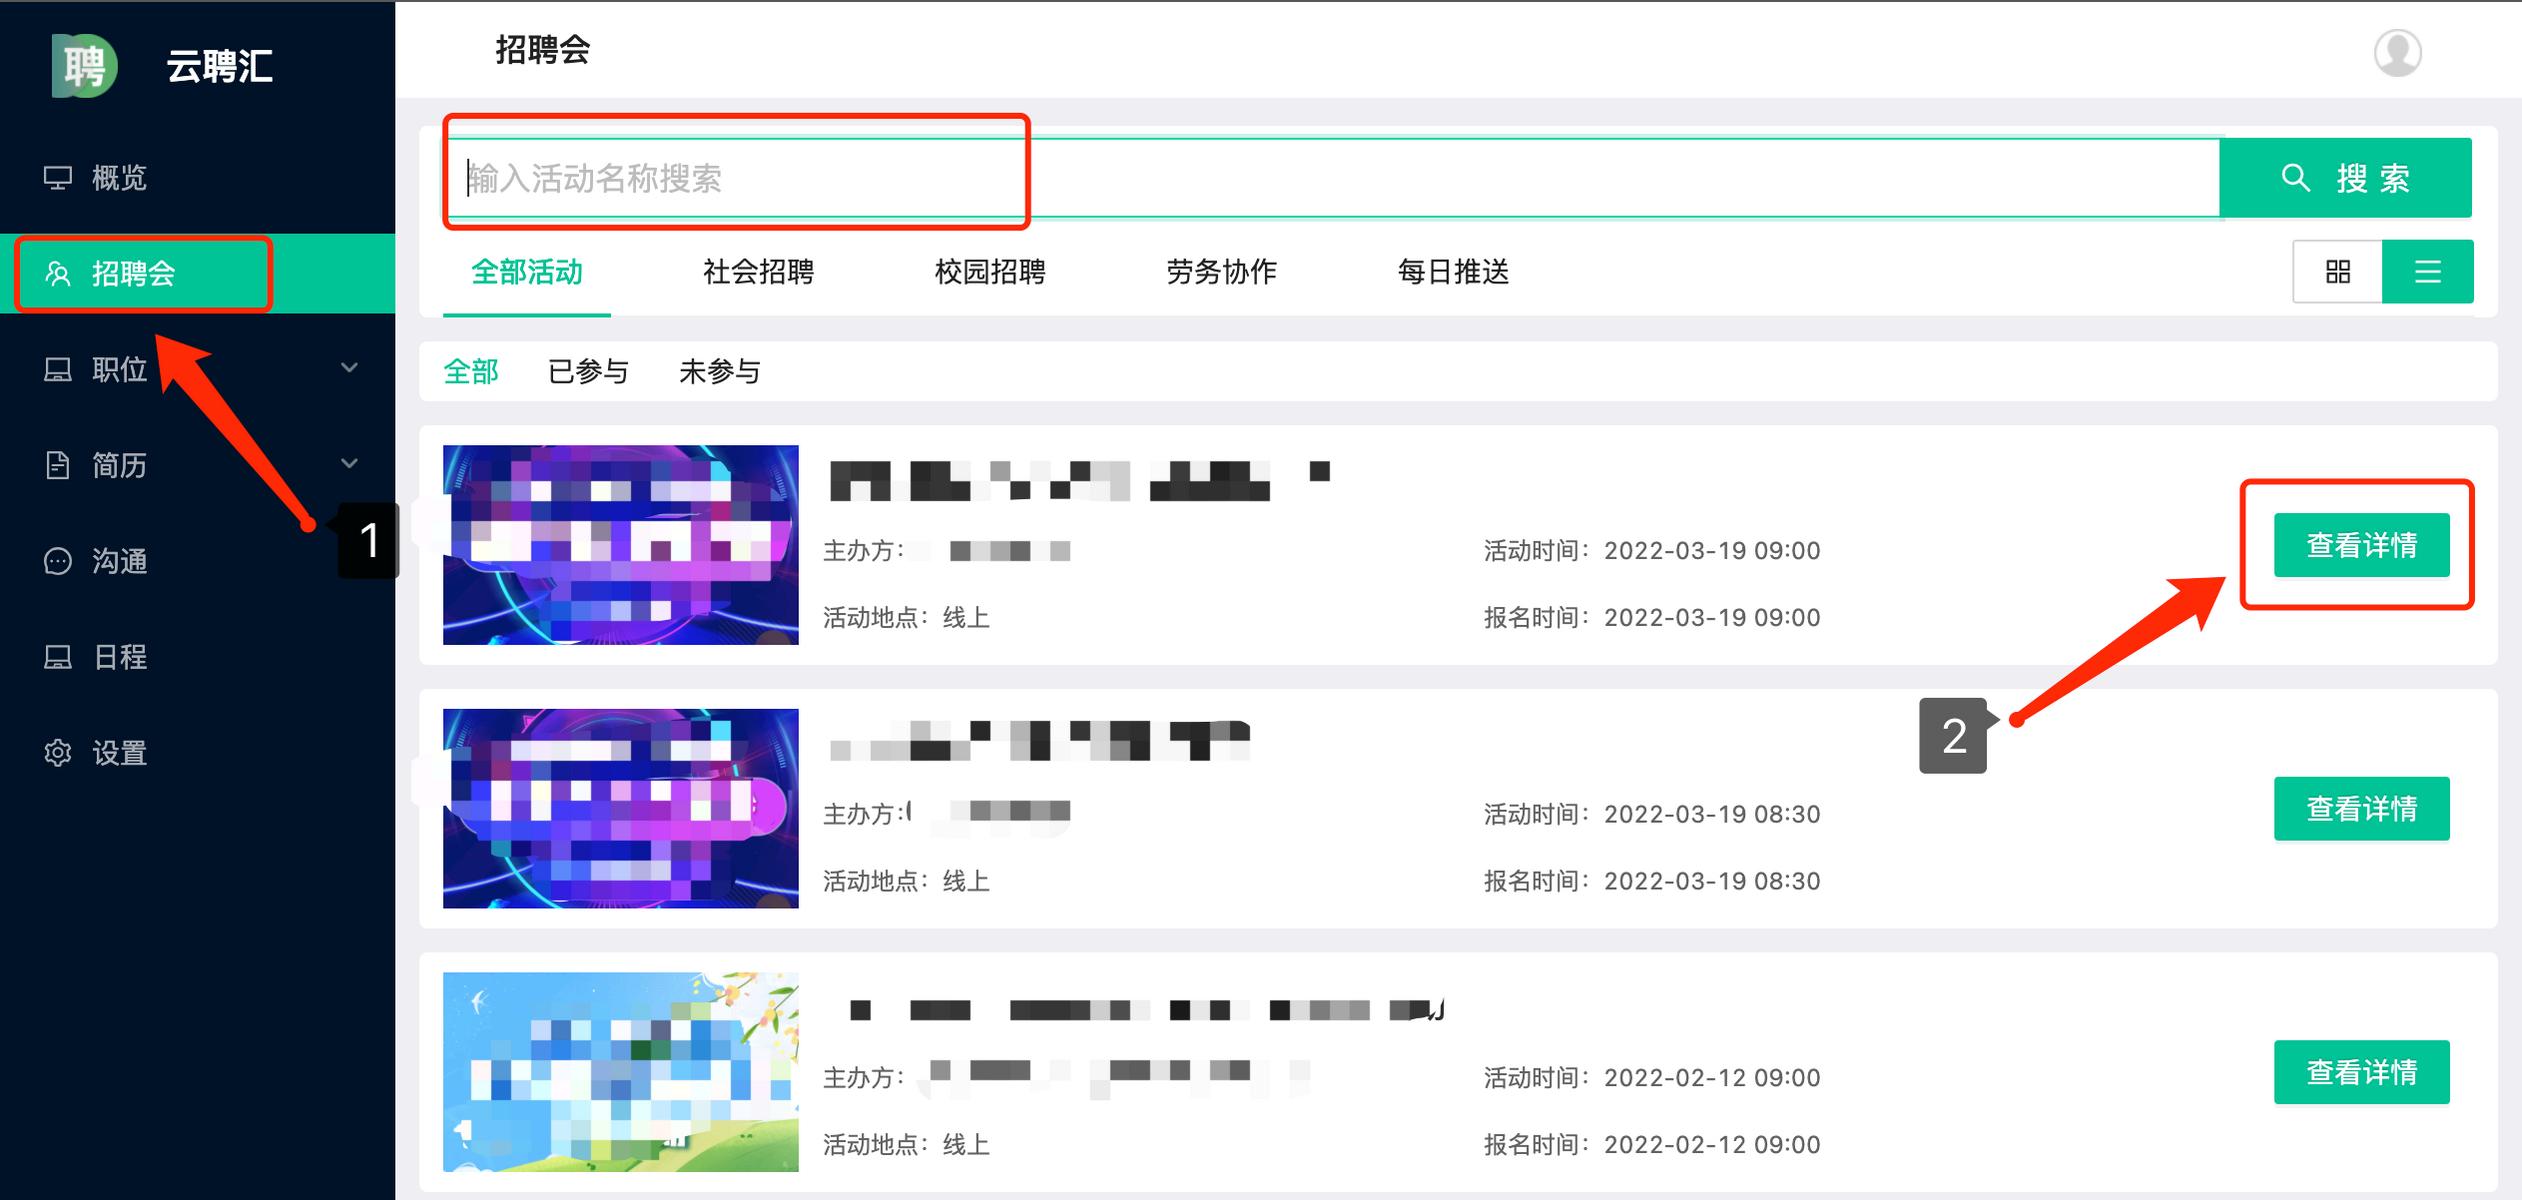Open 设置 settings gear in sidebar
The image size is (2522, 1200).
coord(118,753)
